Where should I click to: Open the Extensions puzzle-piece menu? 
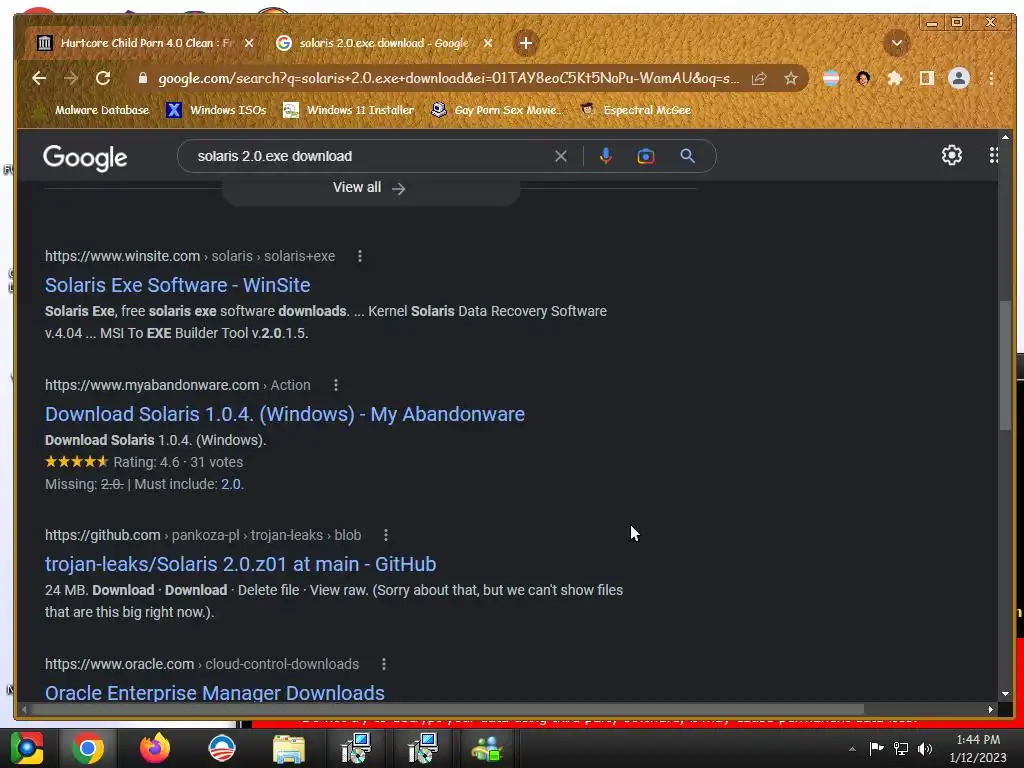point(895,78)
